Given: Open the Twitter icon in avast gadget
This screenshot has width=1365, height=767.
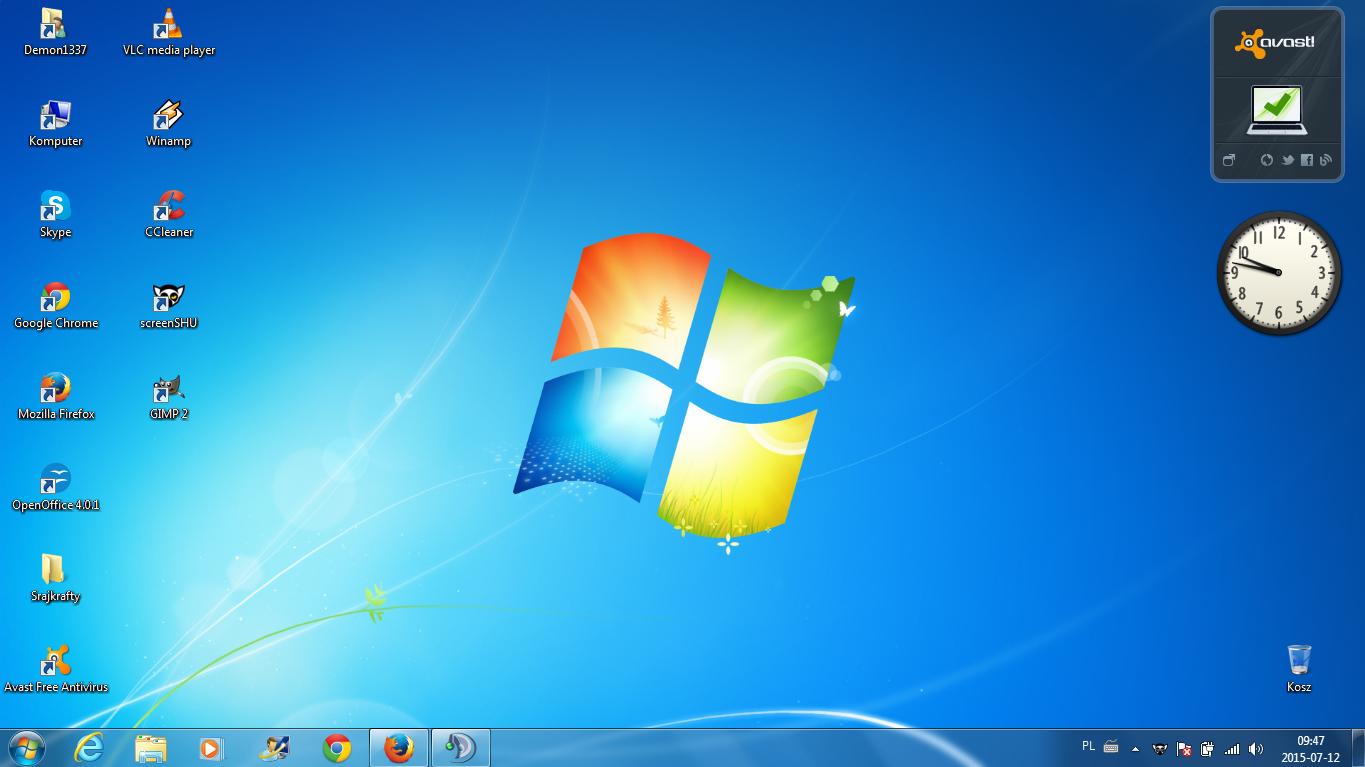Looking at the screenshot, I should point(1287,160).
